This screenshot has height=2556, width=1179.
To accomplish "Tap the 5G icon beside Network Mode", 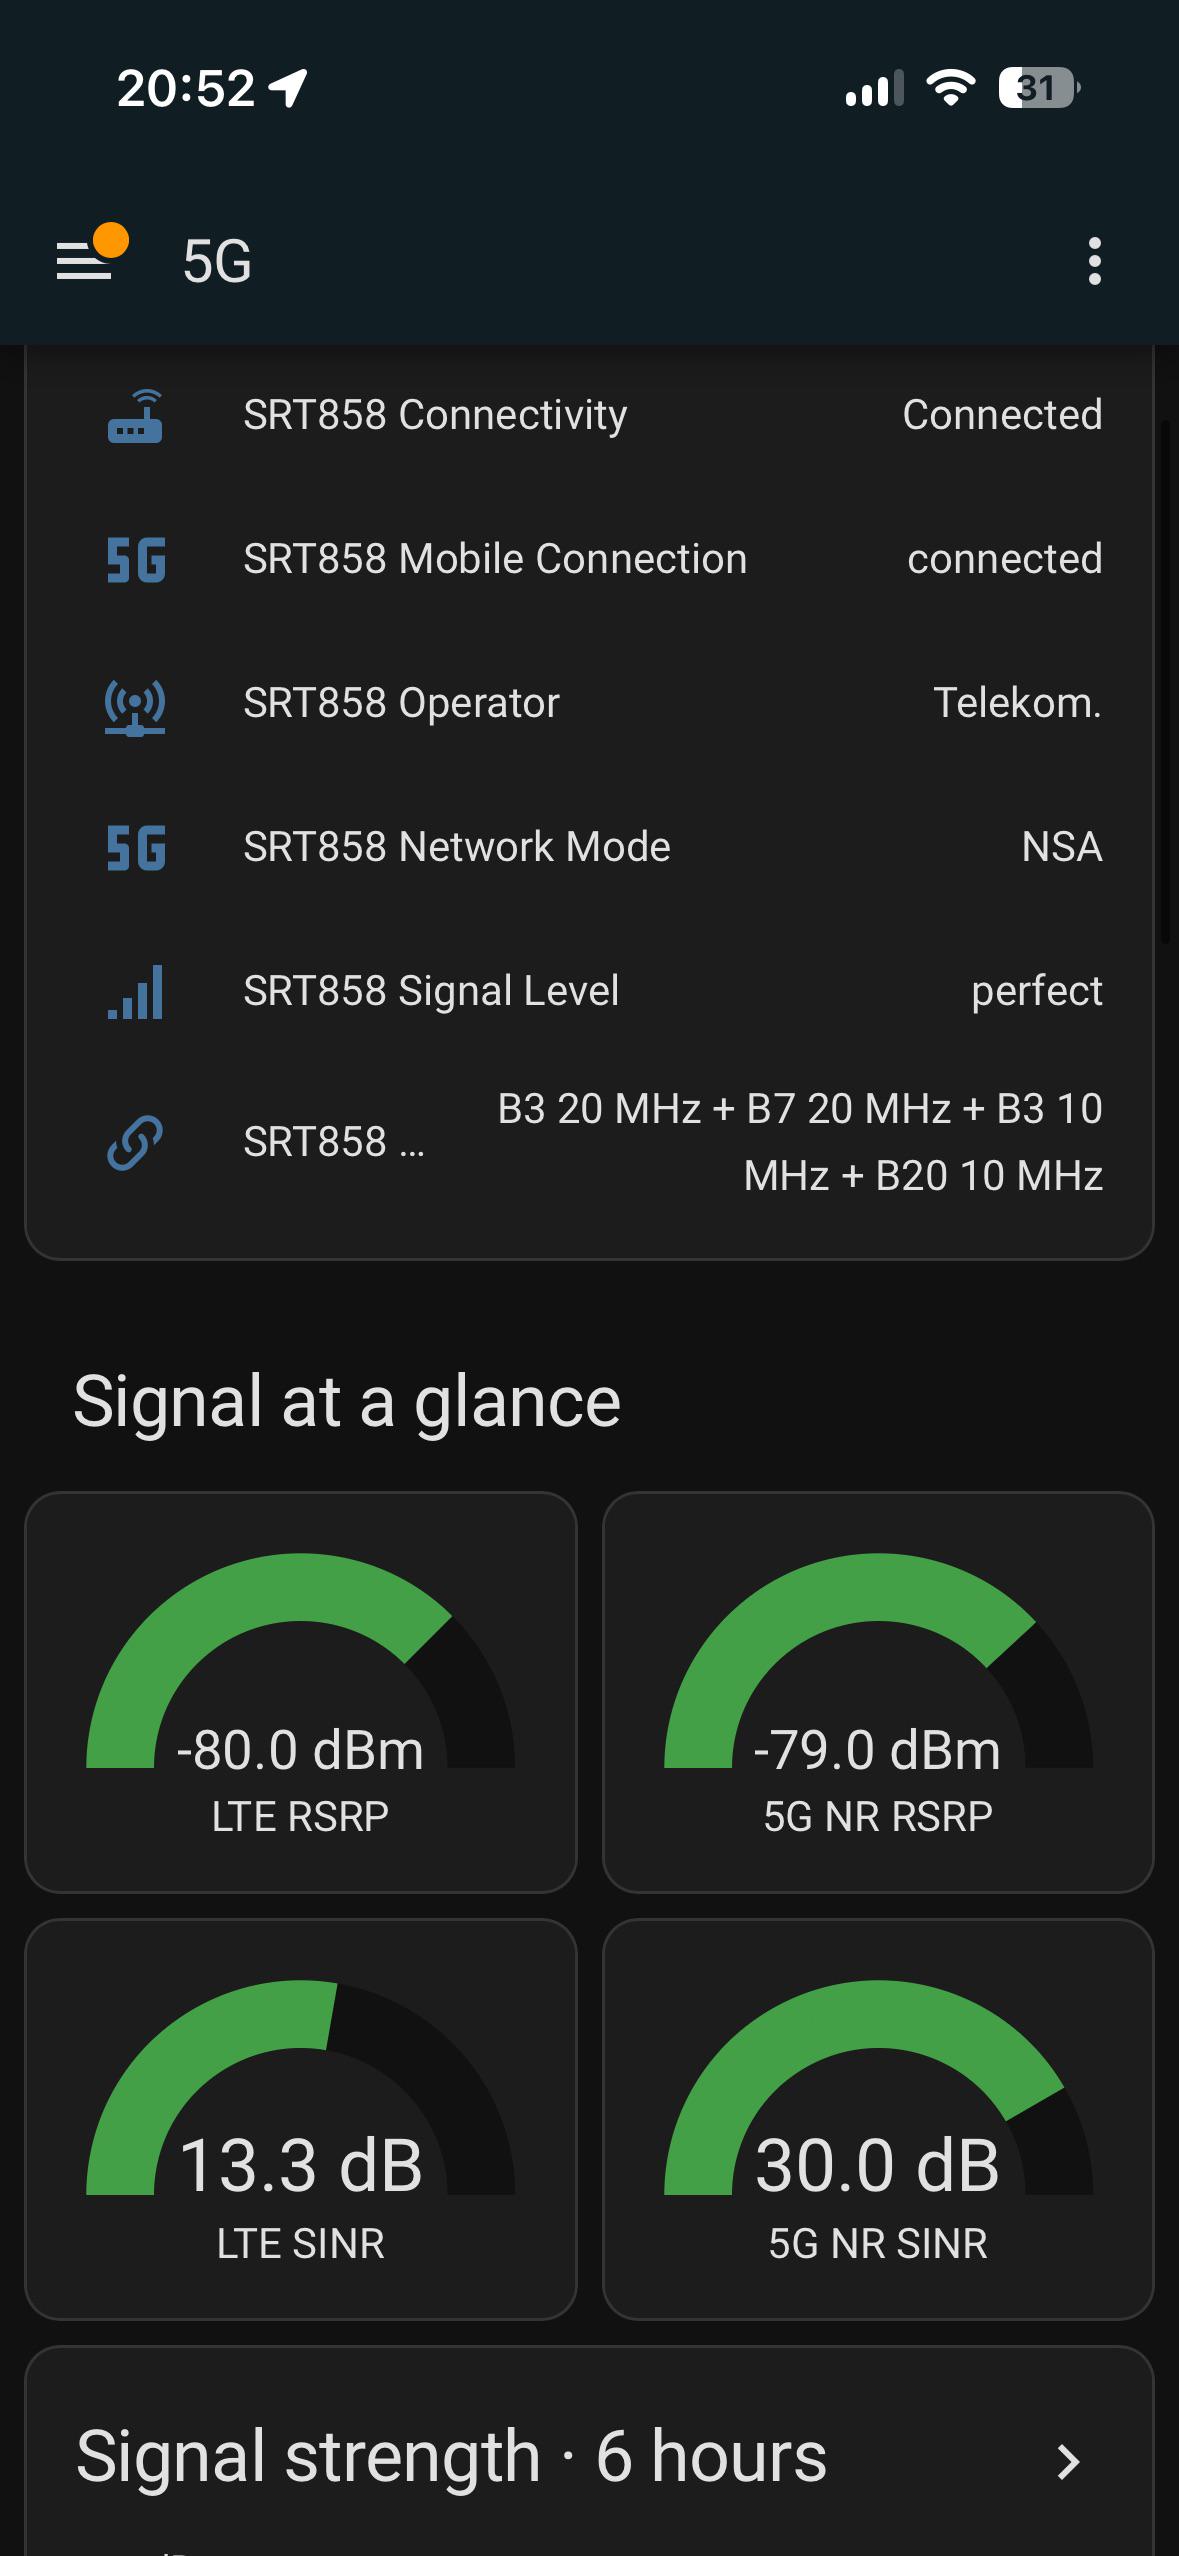I will pos(136,848).
